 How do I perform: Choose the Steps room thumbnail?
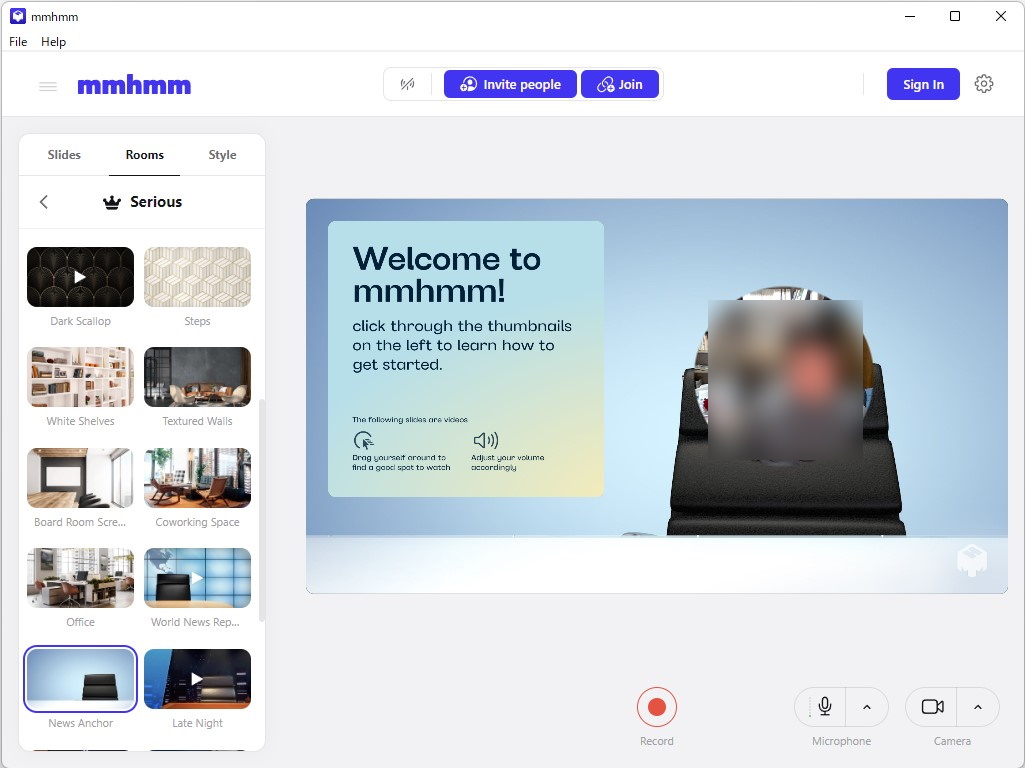point(197,277)
